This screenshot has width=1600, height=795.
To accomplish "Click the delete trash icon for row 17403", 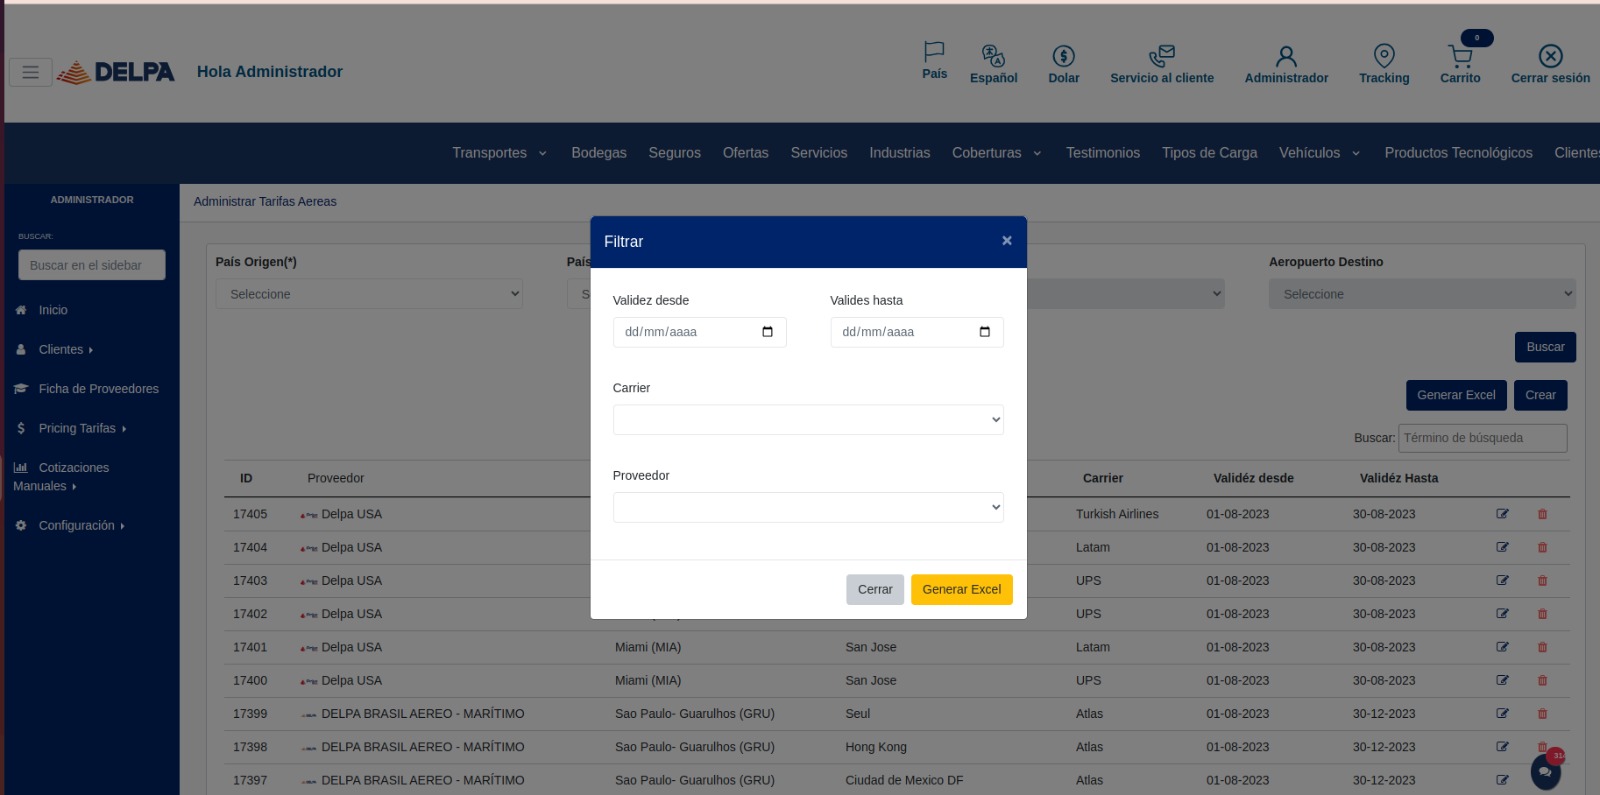I will point(1542,581).
